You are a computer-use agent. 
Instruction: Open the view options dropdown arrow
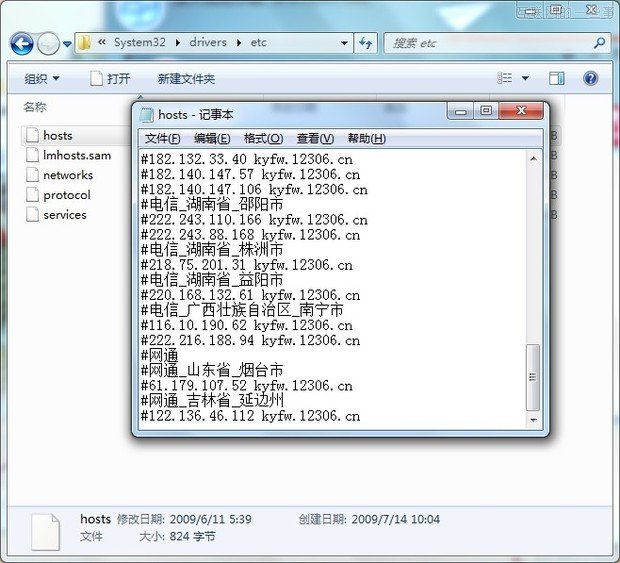click(x=525, y=78)
